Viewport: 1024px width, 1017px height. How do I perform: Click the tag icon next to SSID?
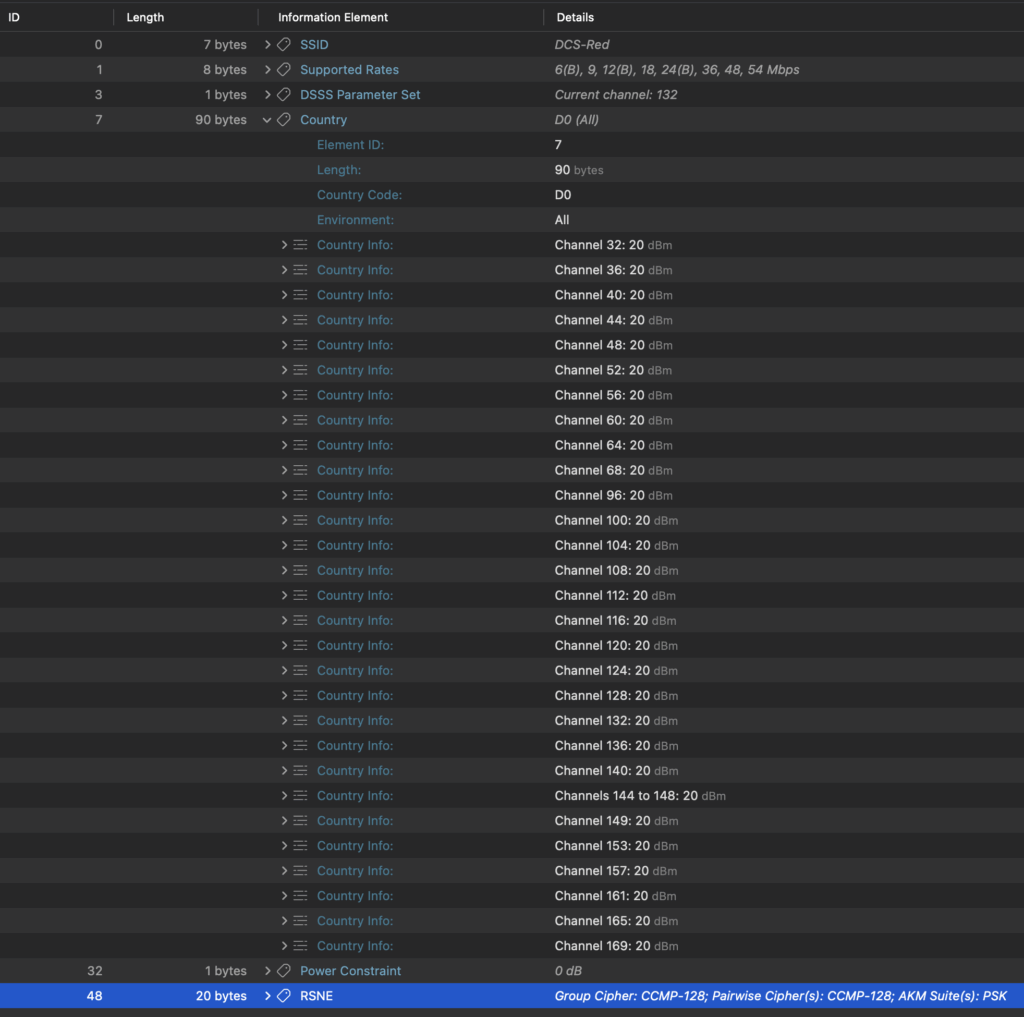(x=284, y=45)
